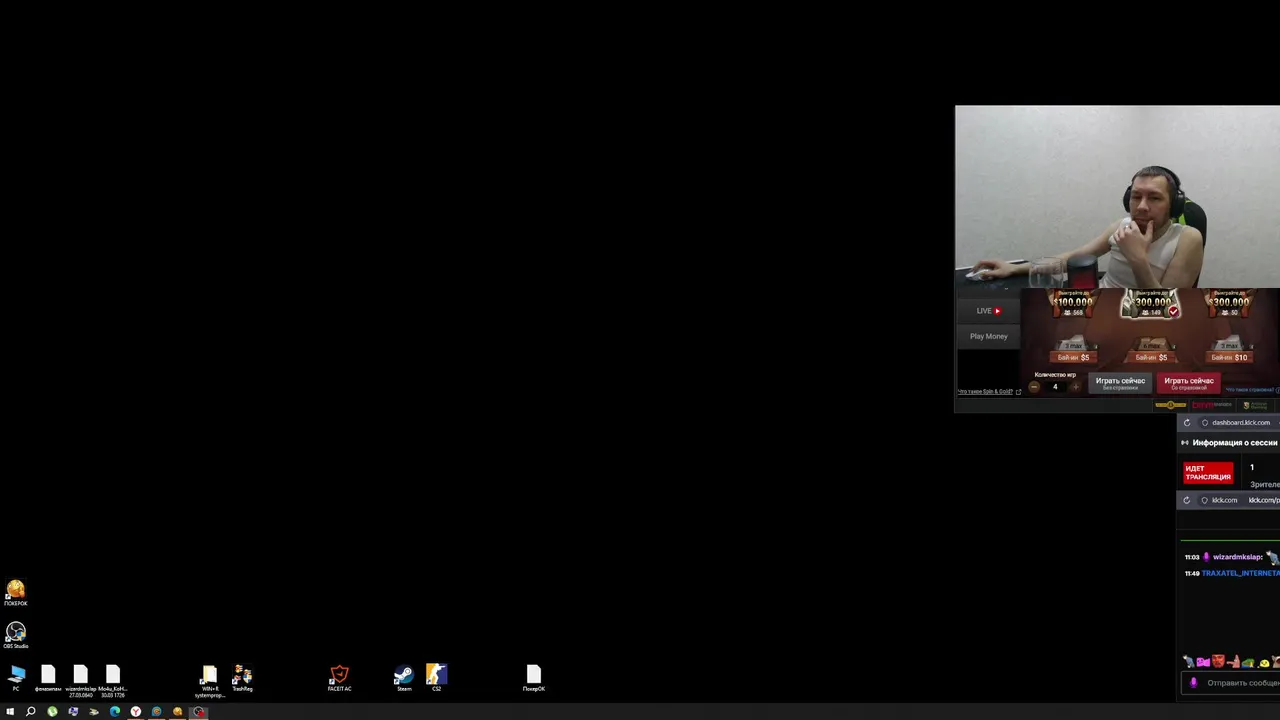The height and width of the screenshot is (720, 1280).
Task: Reload the dashboard.kick.com page
Action: (x=1187, y=423)
